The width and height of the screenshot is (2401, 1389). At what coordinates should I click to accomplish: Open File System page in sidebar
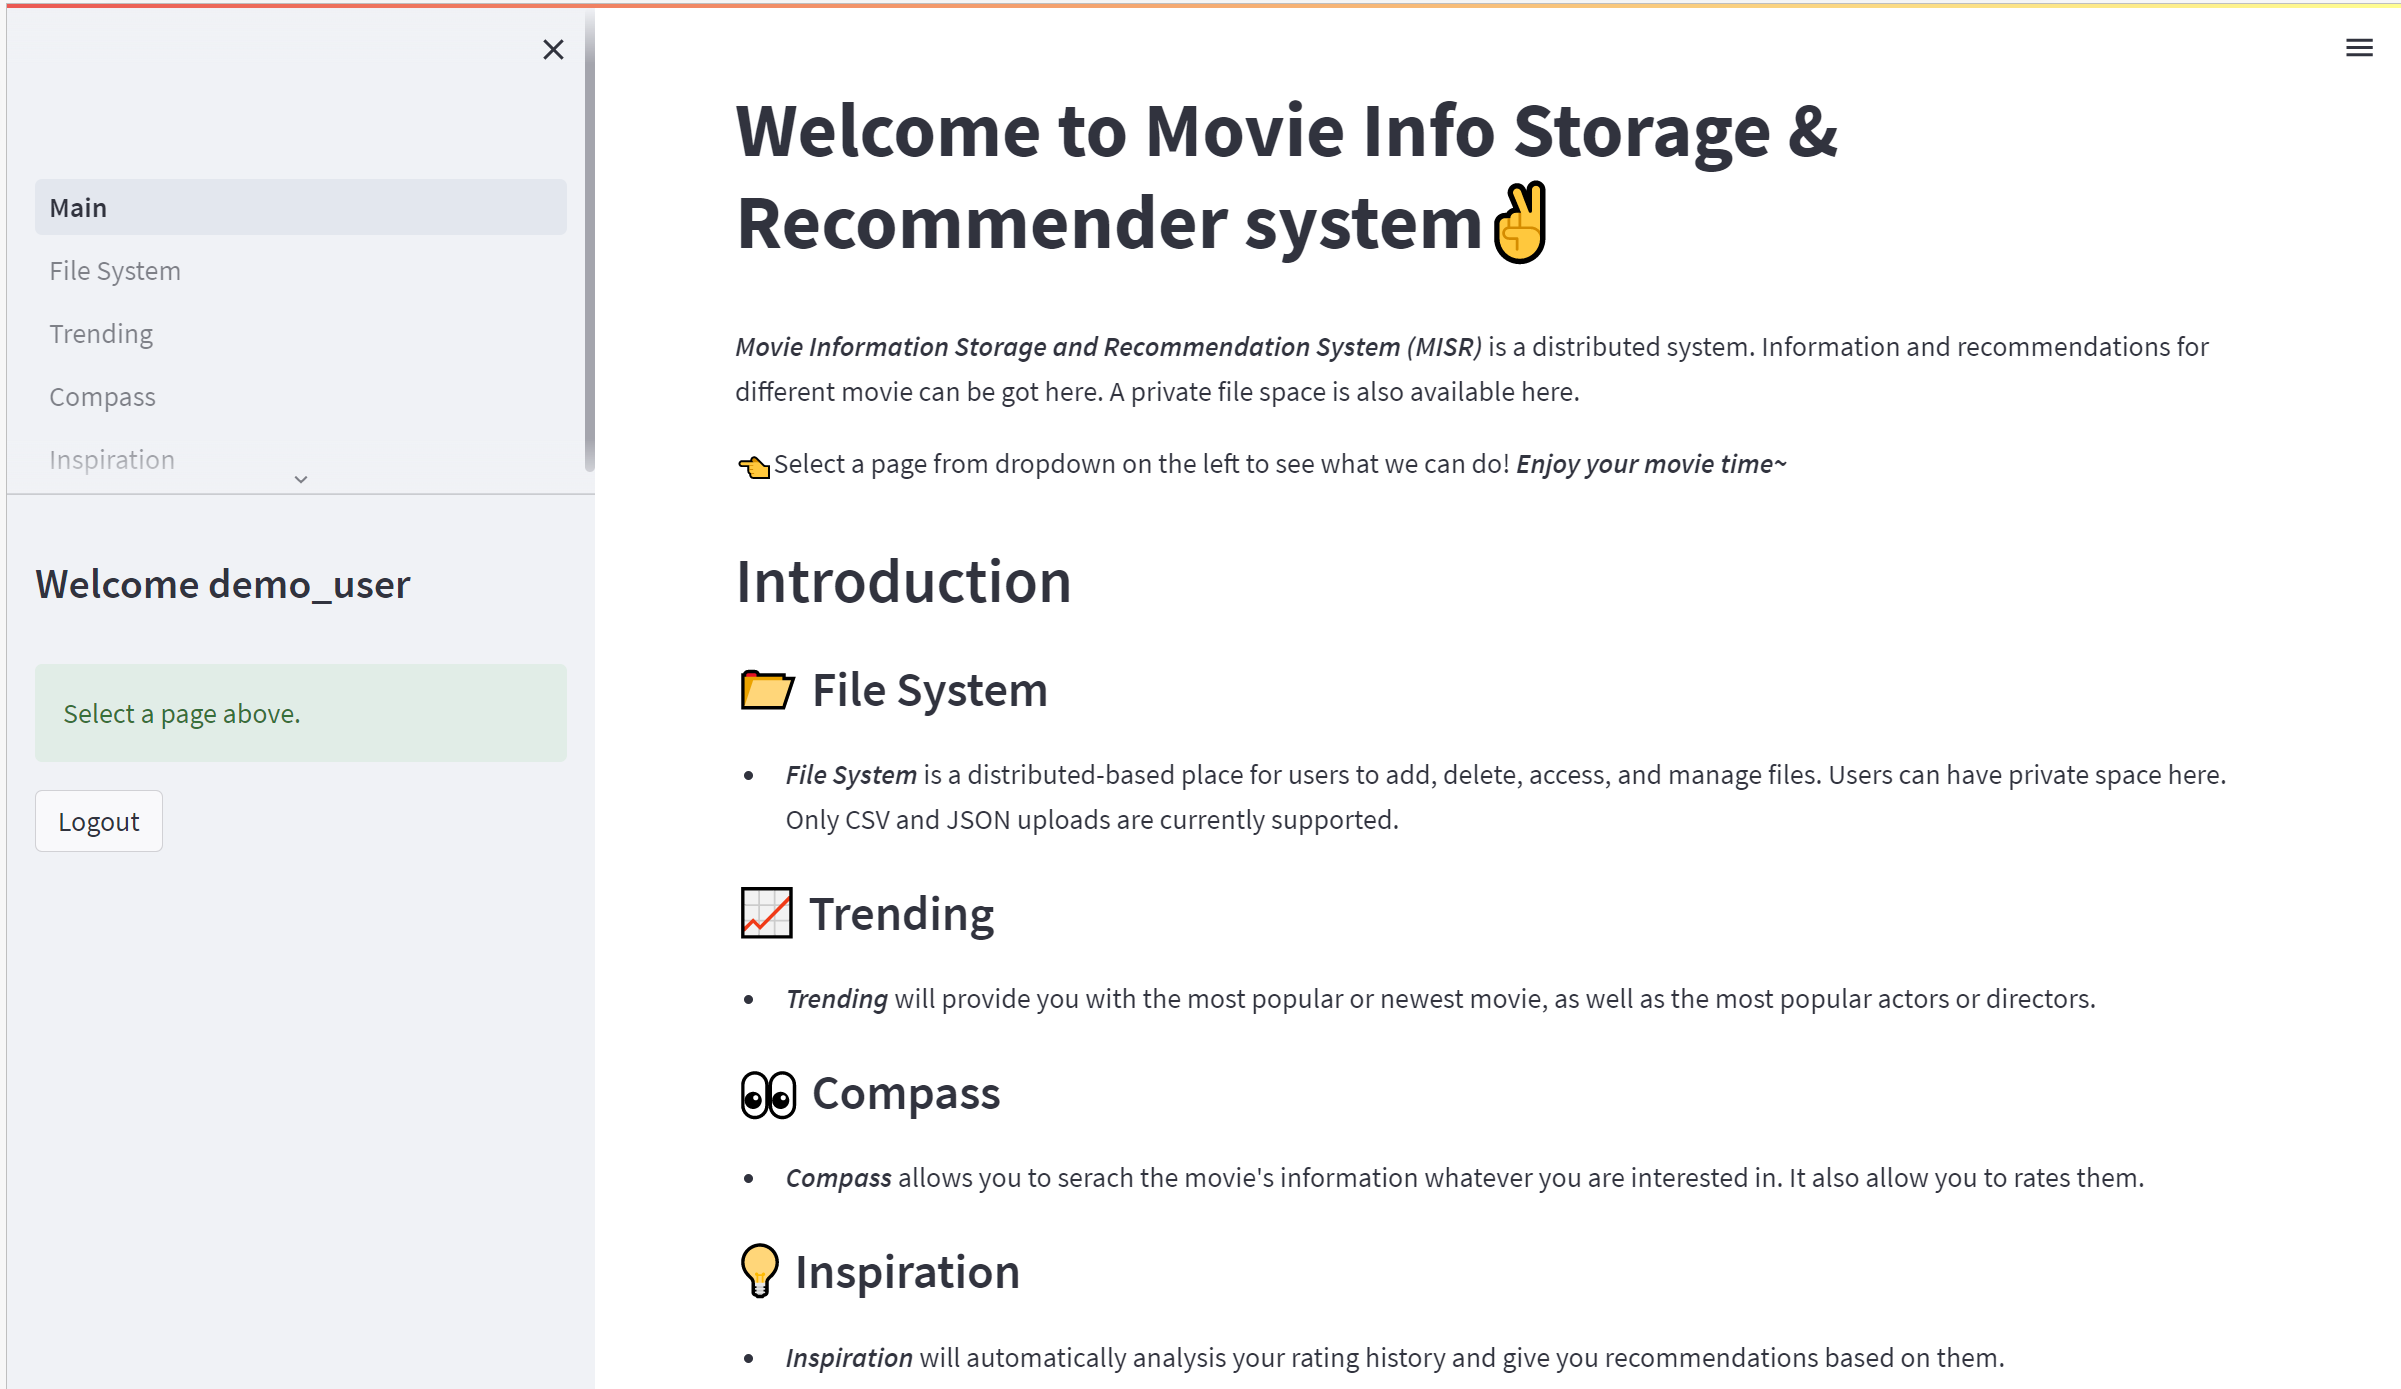tap(115, 271)
